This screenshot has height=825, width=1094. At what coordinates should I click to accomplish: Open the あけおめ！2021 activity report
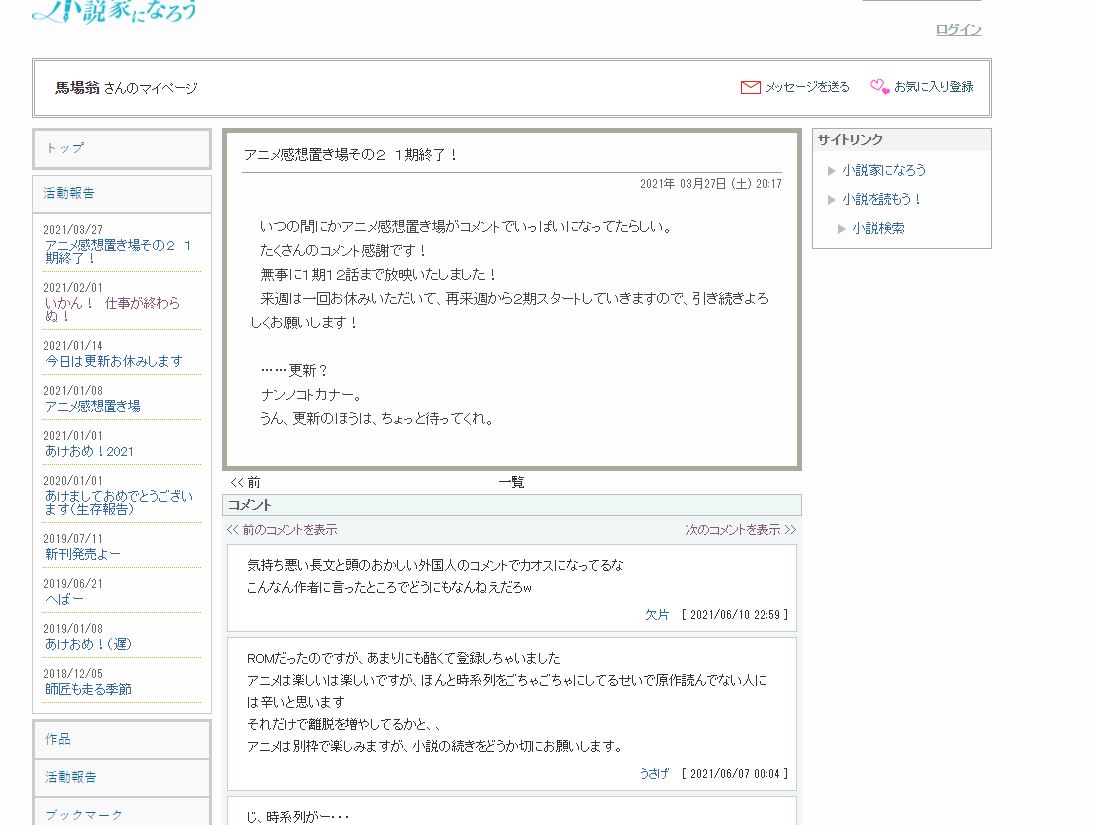pyautogui.click(x=89, y=451)
